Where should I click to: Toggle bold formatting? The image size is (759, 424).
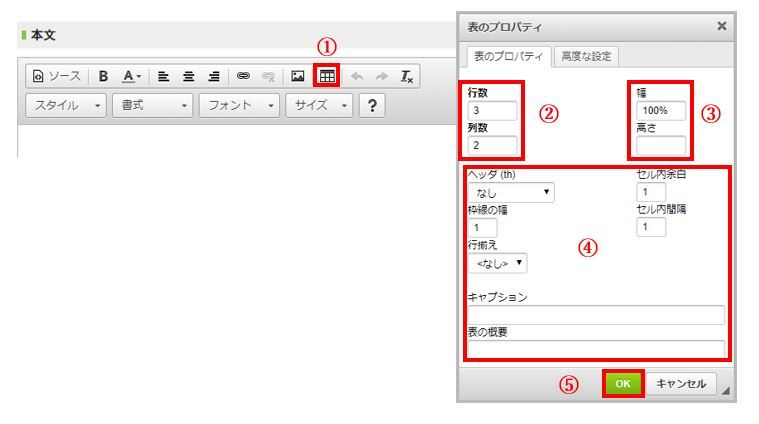click(103, 76)
